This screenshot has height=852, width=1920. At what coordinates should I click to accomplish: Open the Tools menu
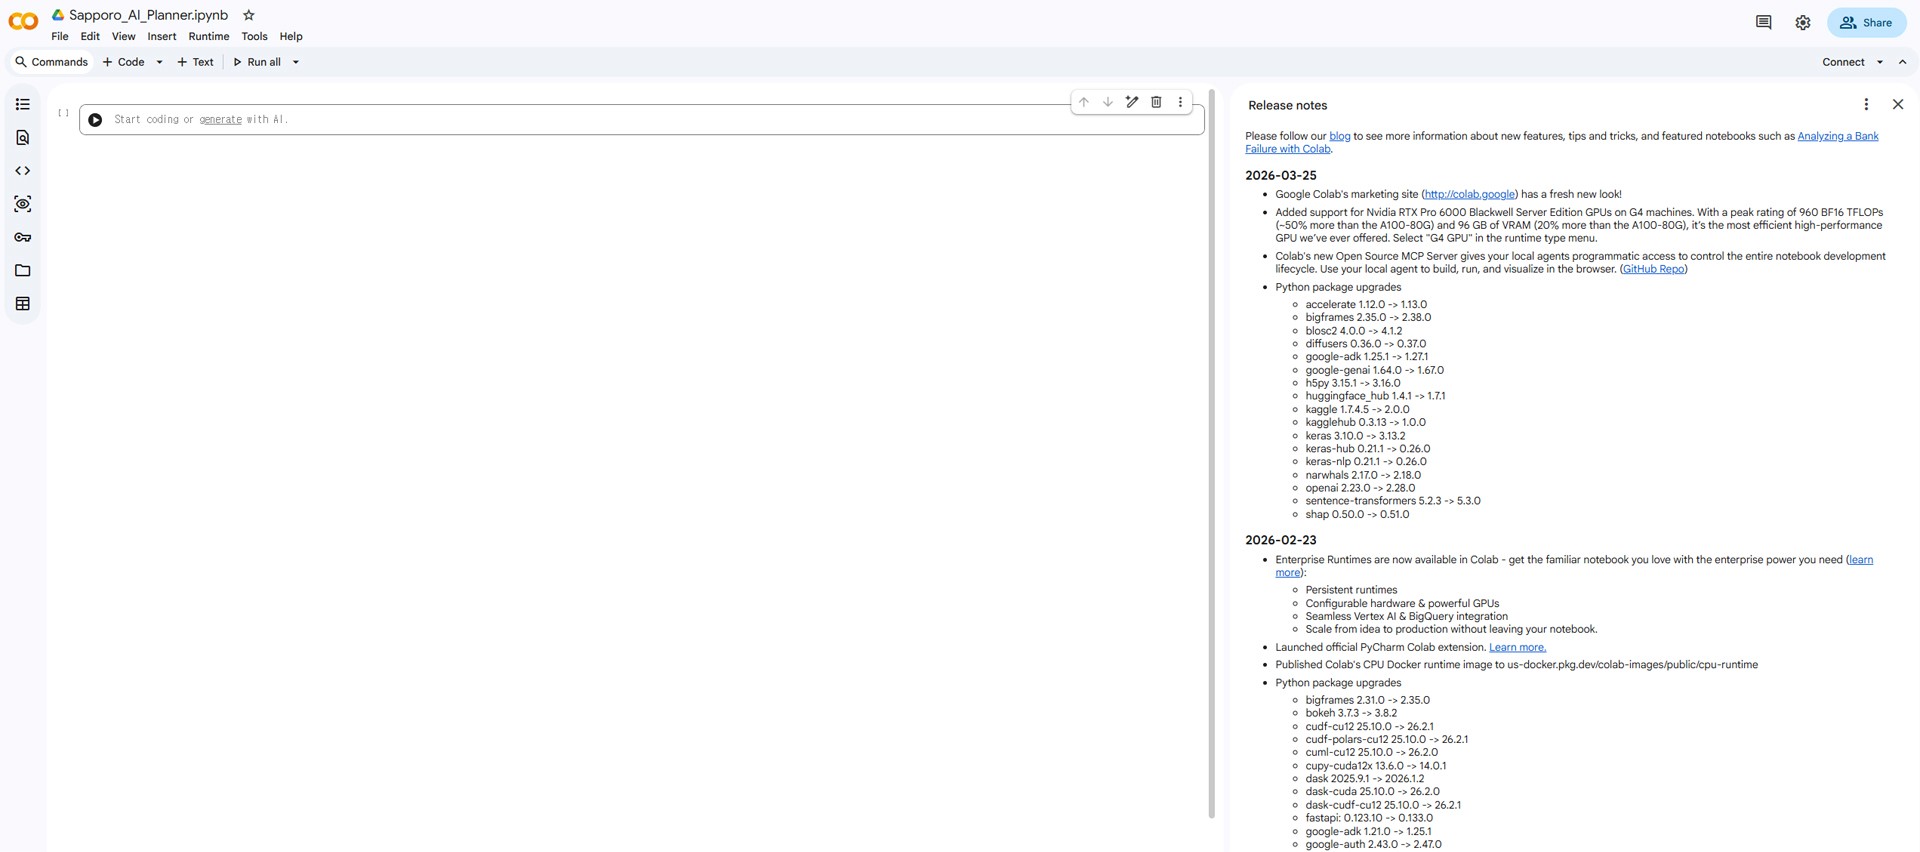(x=254, y=36)
